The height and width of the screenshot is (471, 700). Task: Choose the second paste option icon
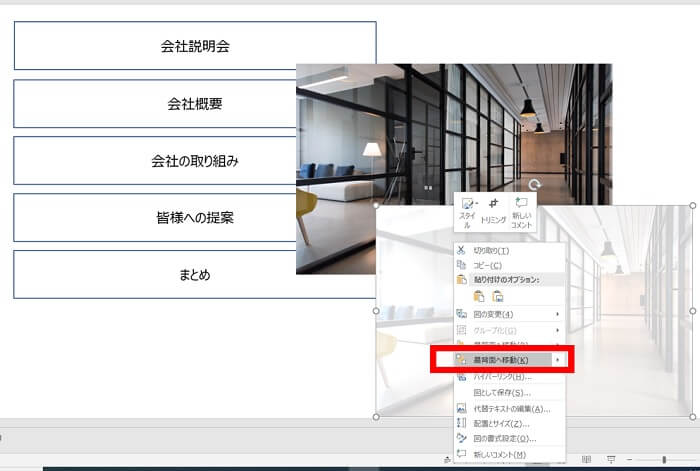[x=497, y=296]
